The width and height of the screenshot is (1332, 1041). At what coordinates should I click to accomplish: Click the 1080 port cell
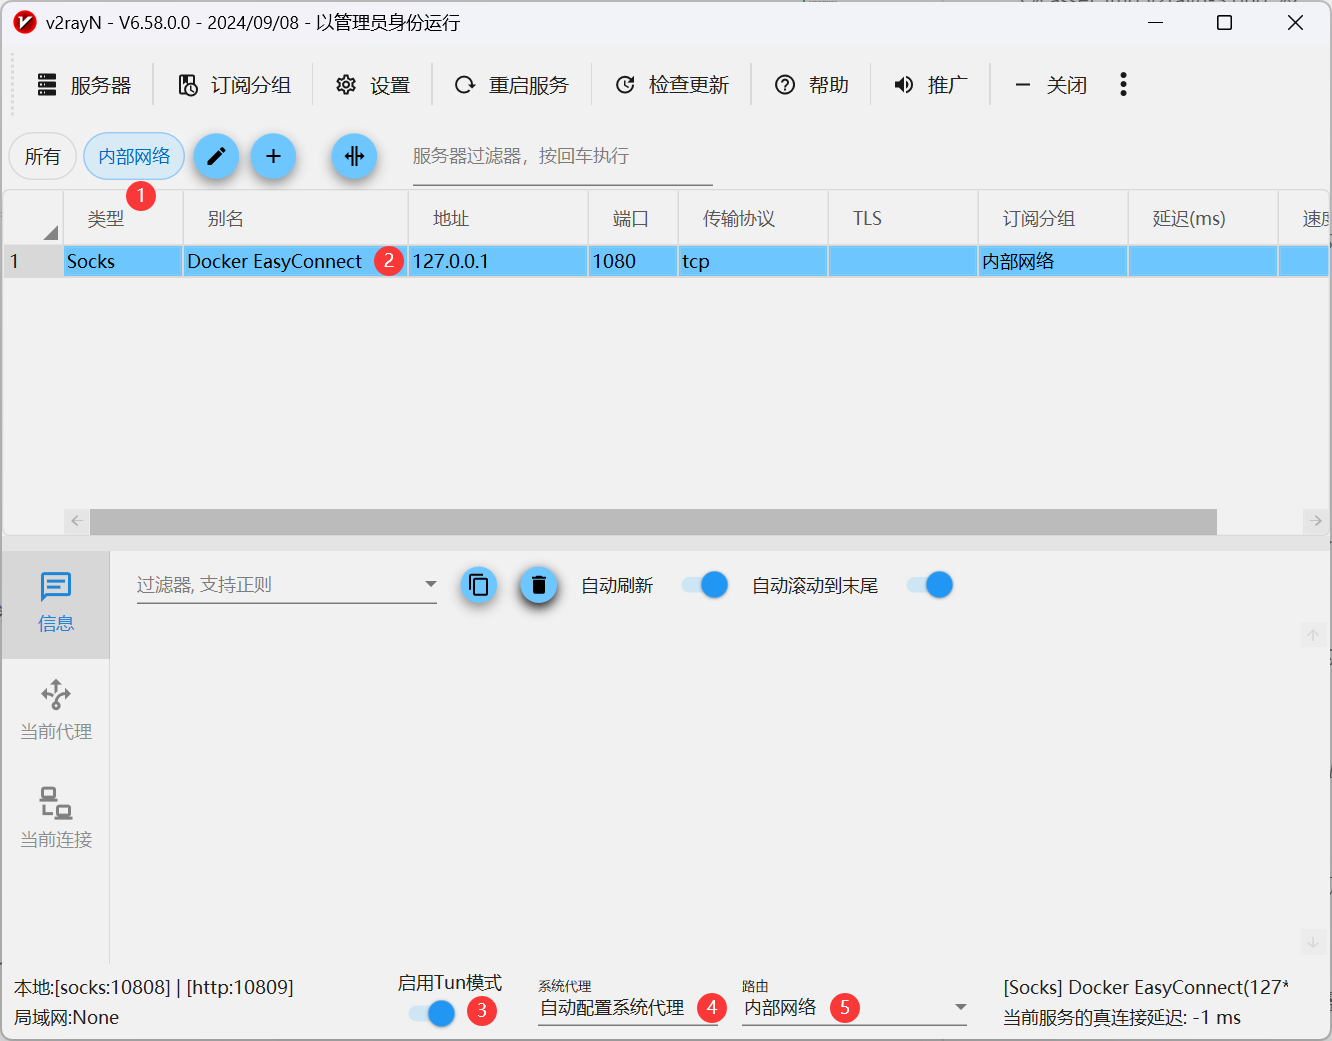(x=633, y=262)
